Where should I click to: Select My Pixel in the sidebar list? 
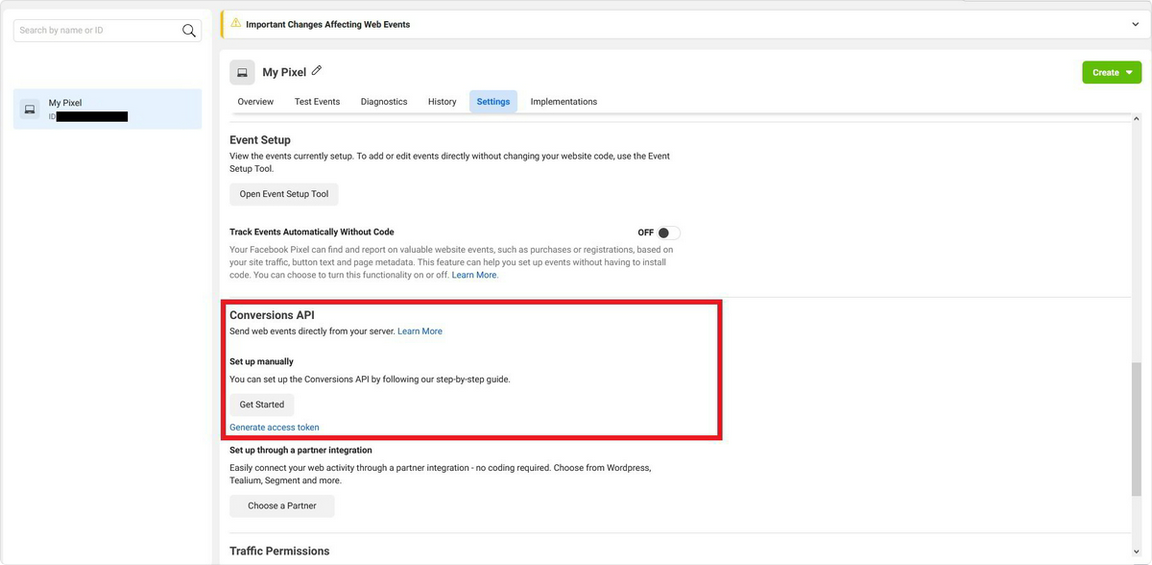(107, 109)
